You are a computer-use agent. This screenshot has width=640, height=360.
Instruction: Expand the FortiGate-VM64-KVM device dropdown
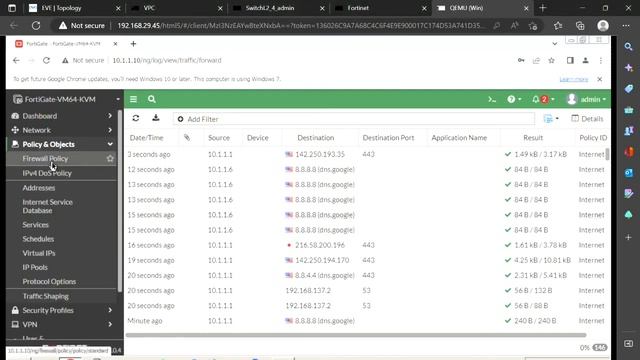pos(118,99)
